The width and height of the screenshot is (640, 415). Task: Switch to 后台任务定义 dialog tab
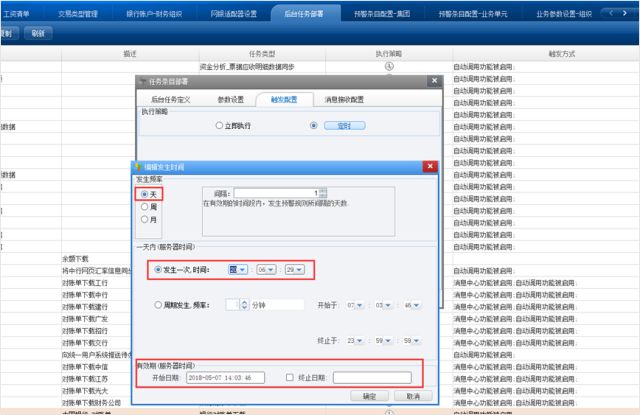(x=171, y=100)
